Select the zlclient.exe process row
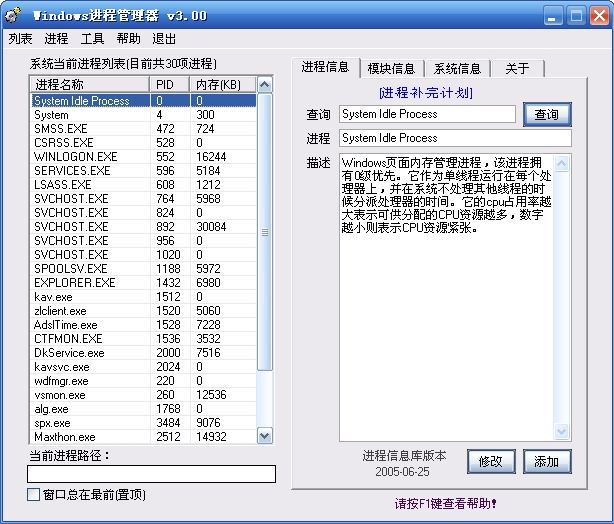 (144, 311)
